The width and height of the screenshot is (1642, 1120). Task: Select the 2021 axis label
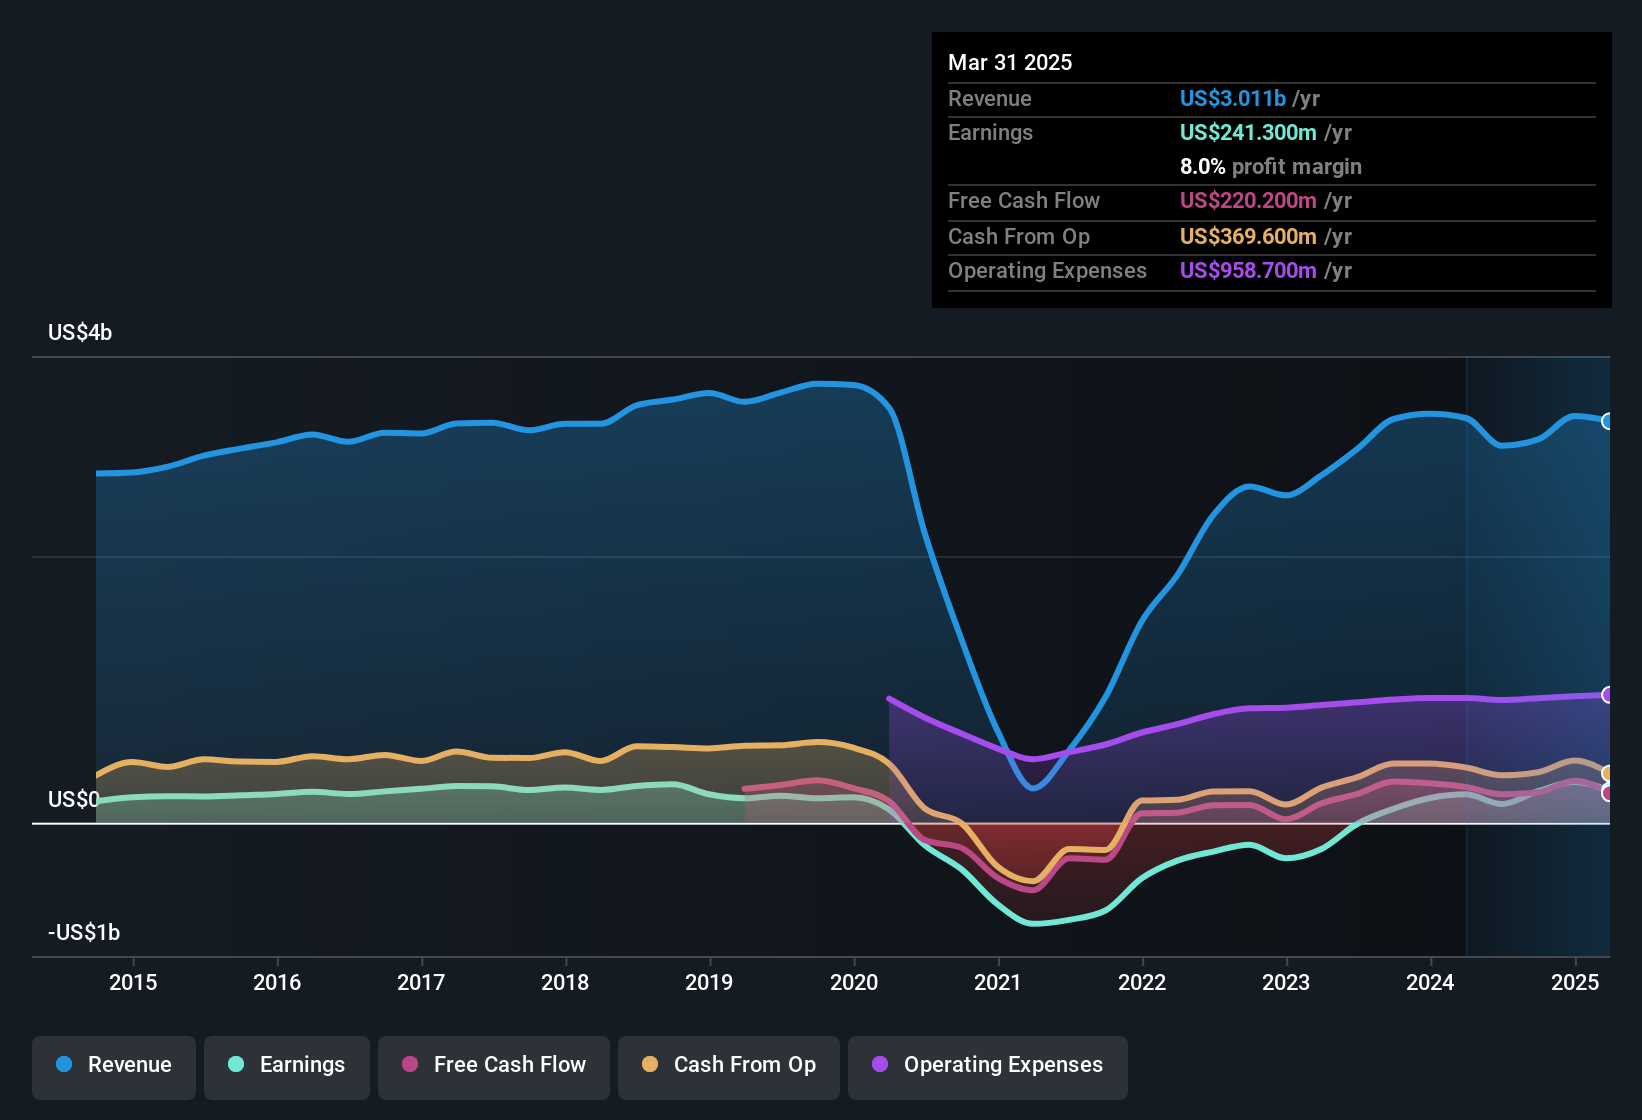pos(996,983)
